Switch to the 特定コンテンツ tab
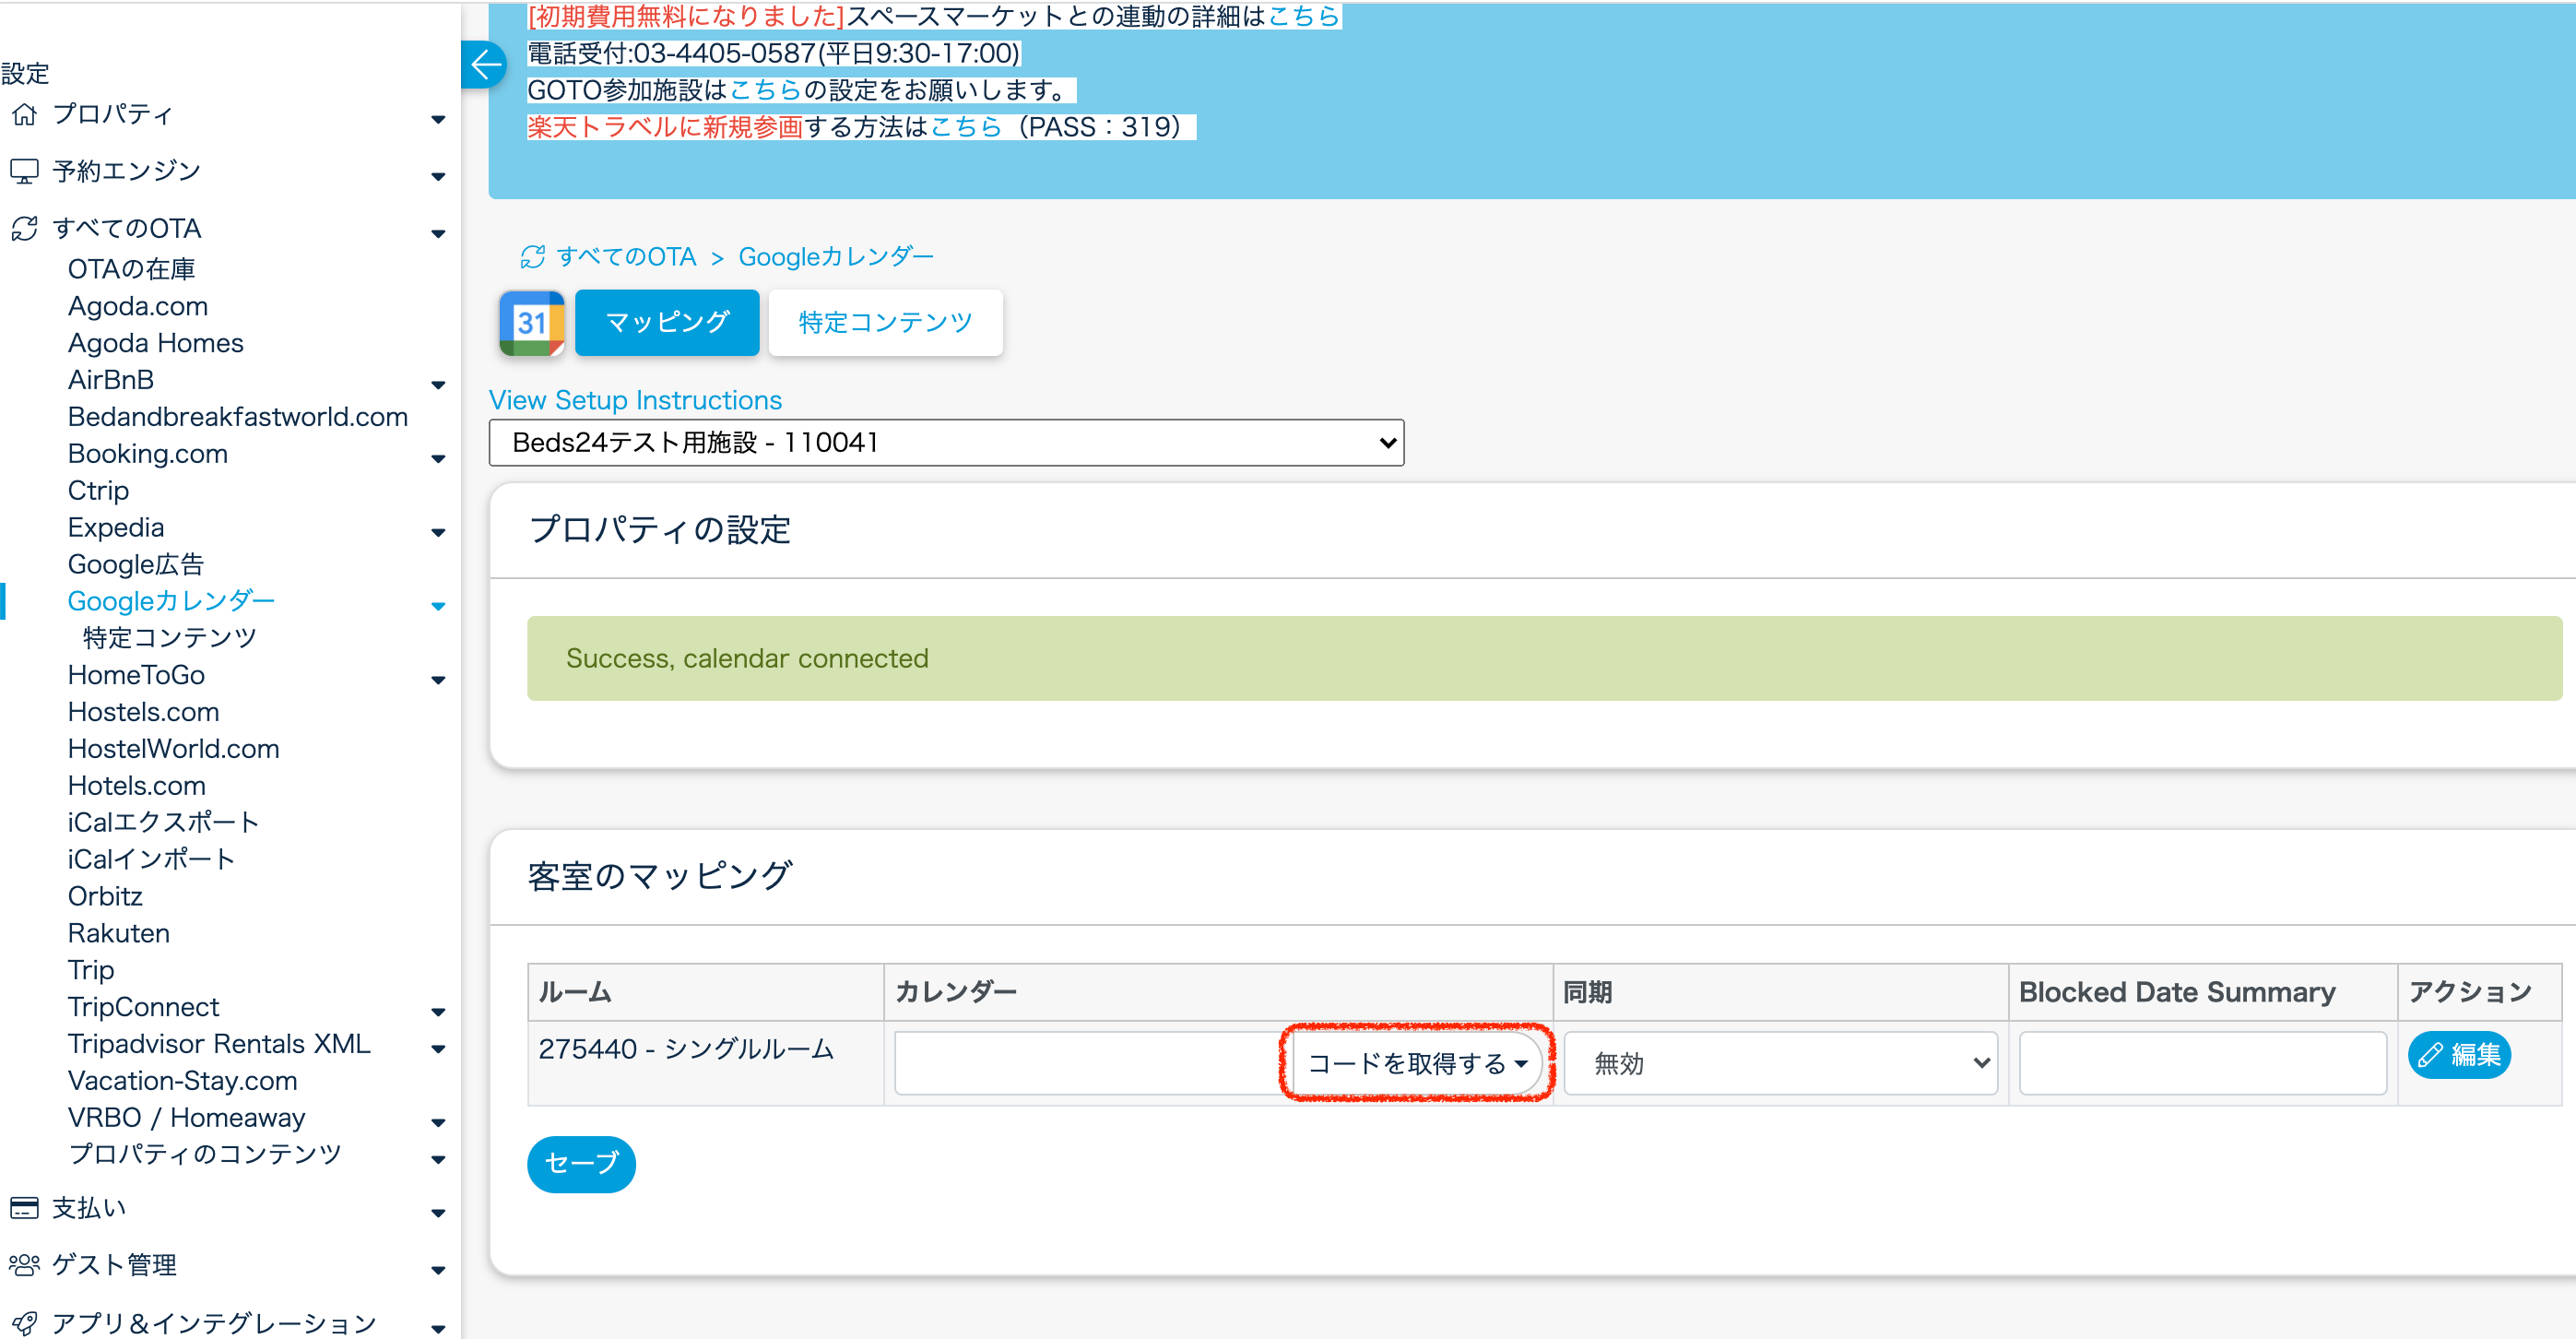 pyautogui.click(x=885, y=323)
